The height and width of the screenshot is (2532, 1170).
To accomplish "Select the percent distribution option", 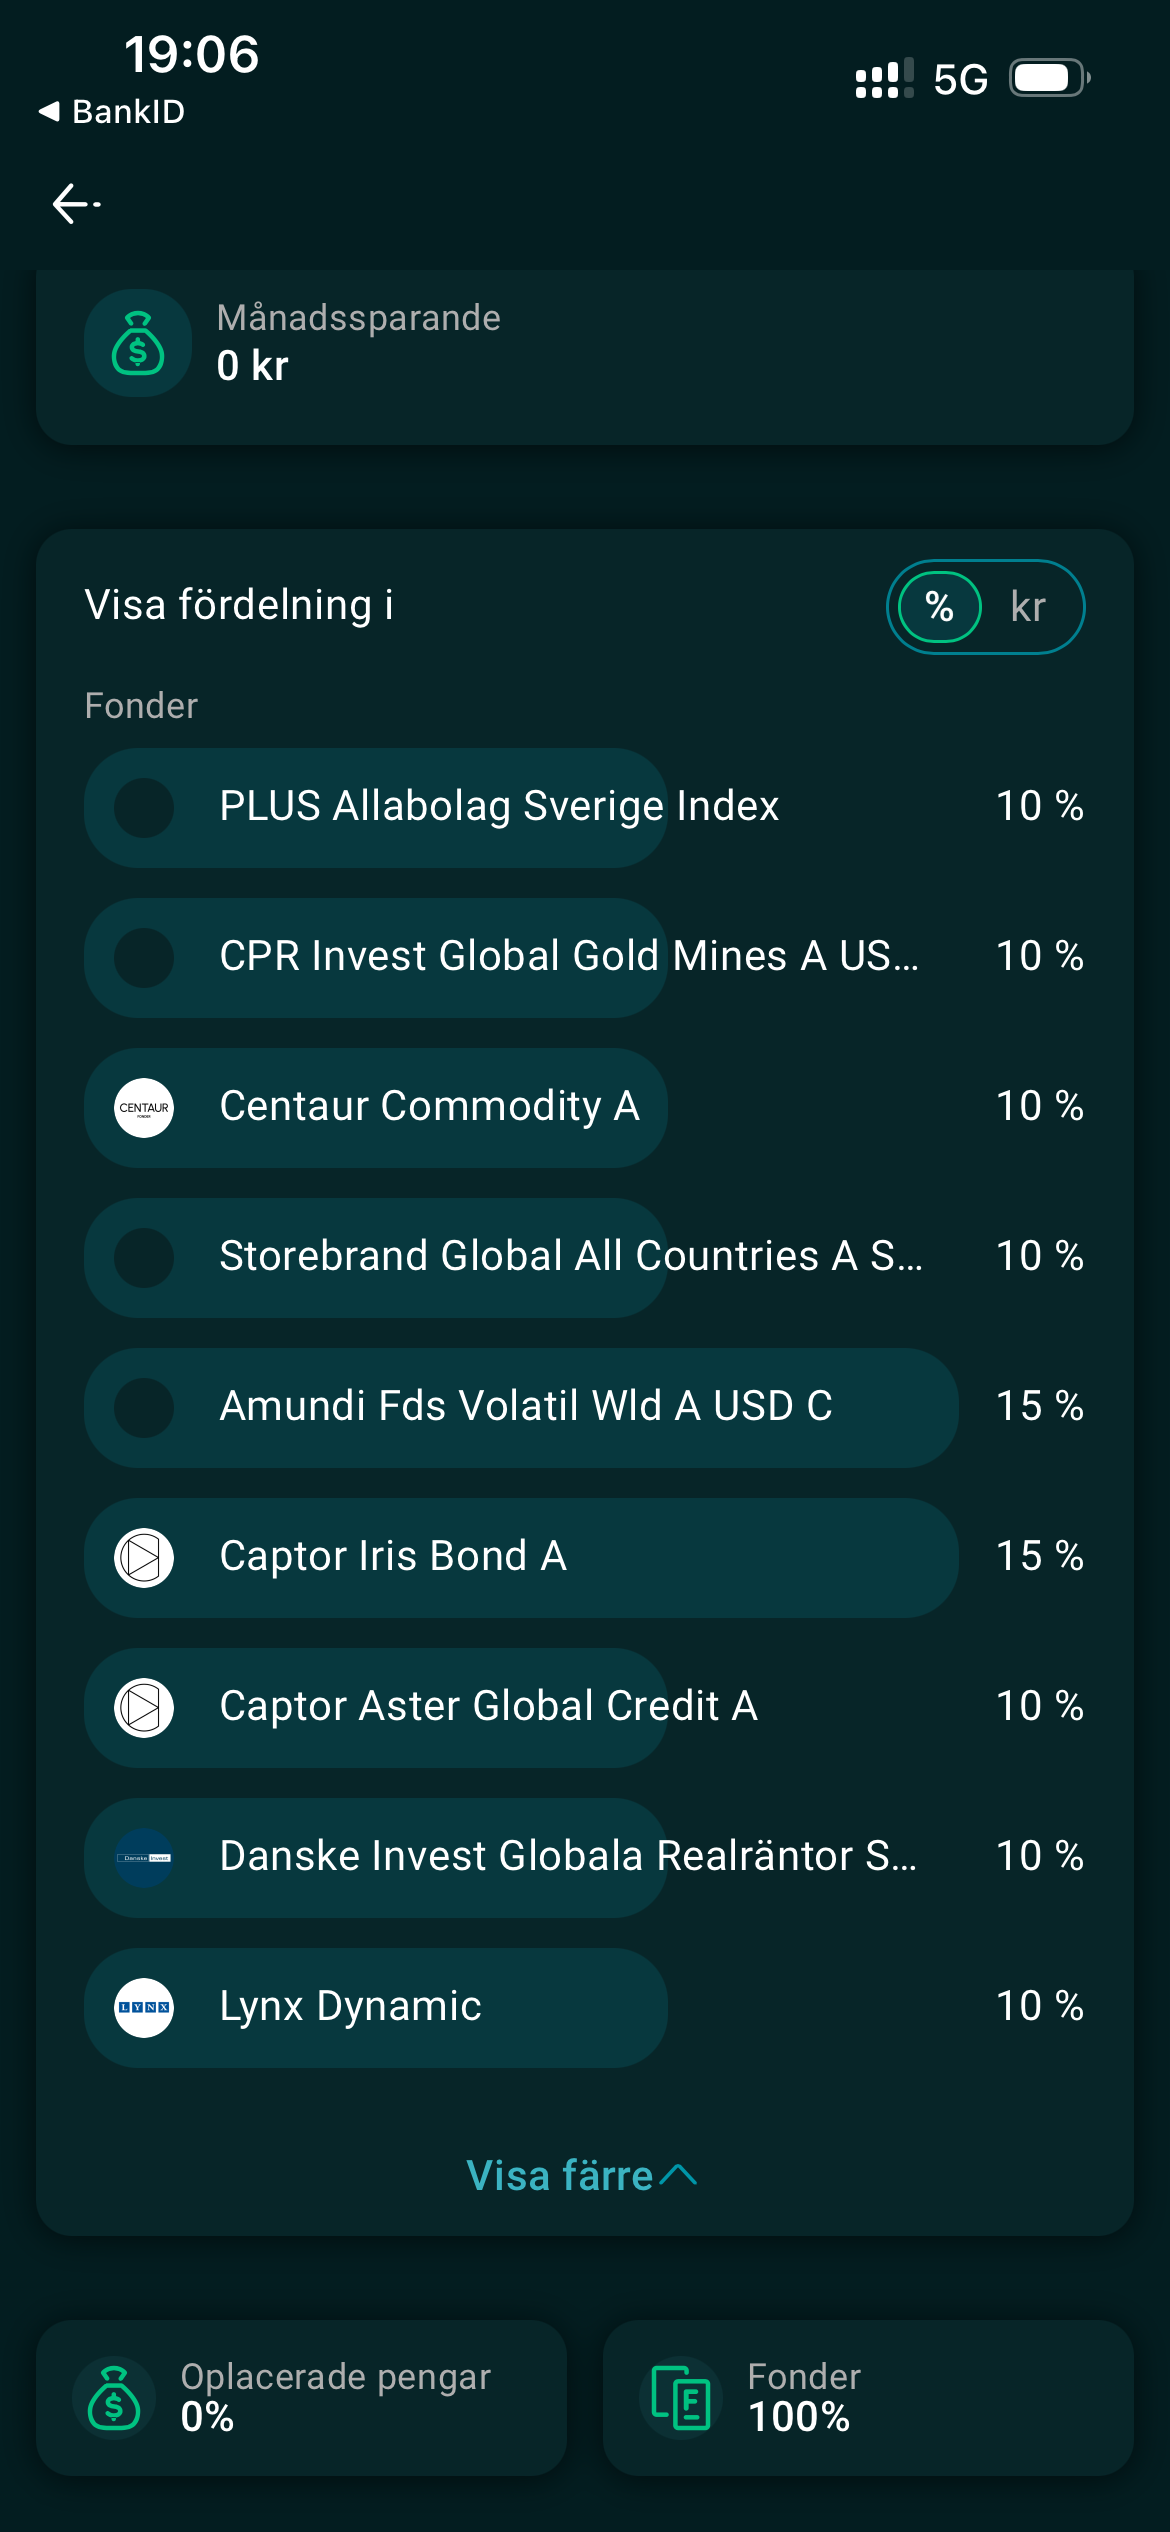I will tap(939, 607).
